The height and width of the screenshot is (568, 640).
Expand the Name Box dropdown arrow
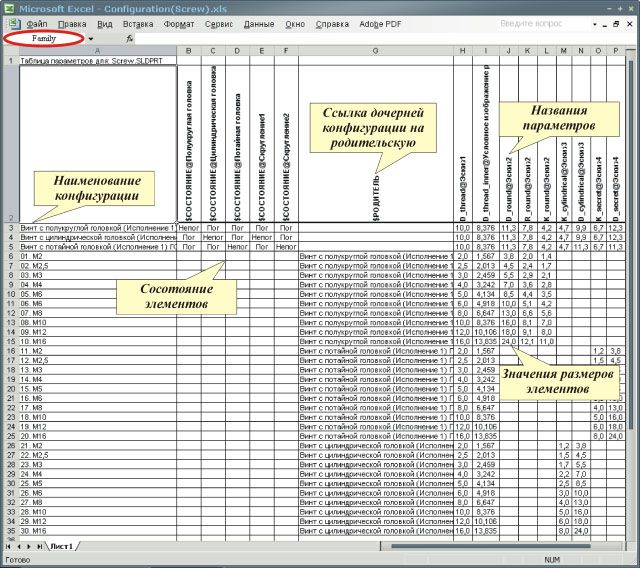[91, 39]
